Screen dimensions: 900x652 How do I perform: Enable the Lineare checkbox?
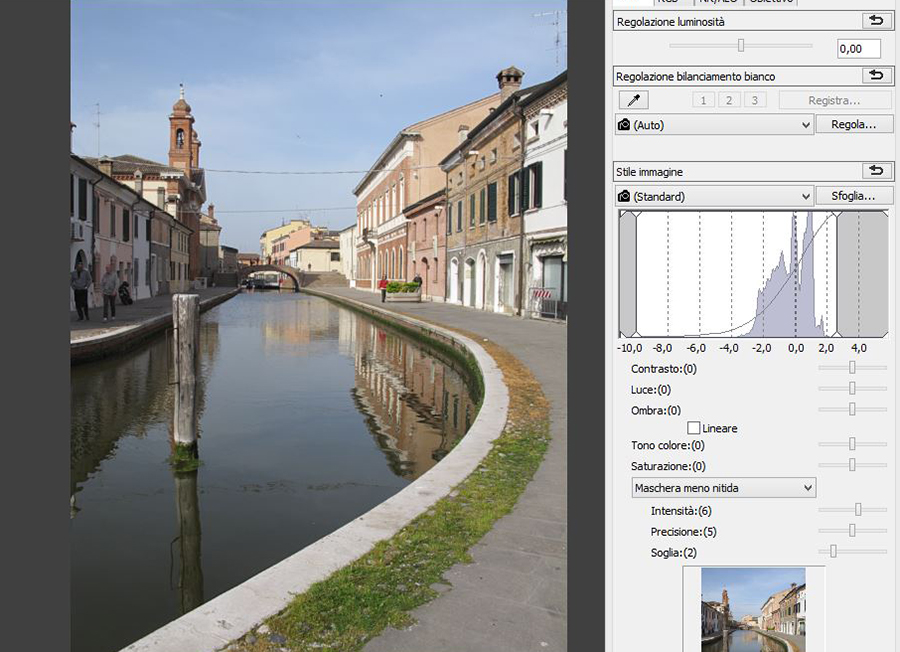coord(695,428)
